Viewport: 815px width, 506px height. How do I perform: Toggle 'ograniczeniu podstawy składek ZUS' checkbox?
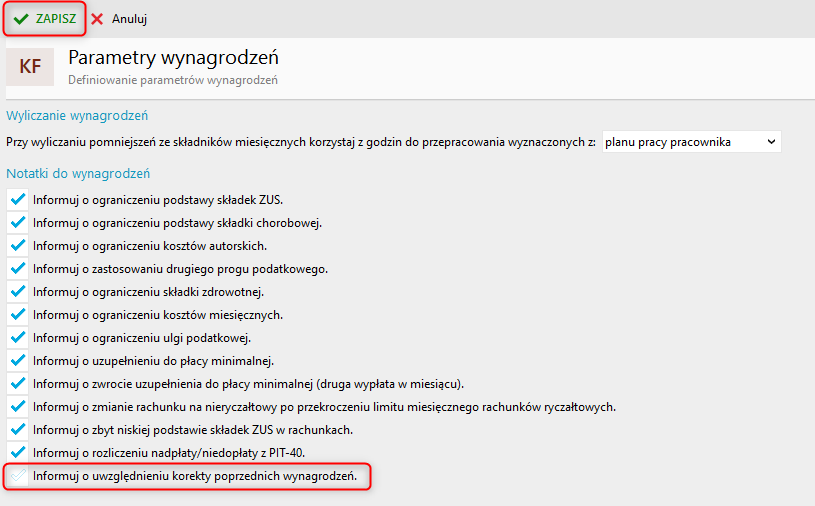coord(17,200)
